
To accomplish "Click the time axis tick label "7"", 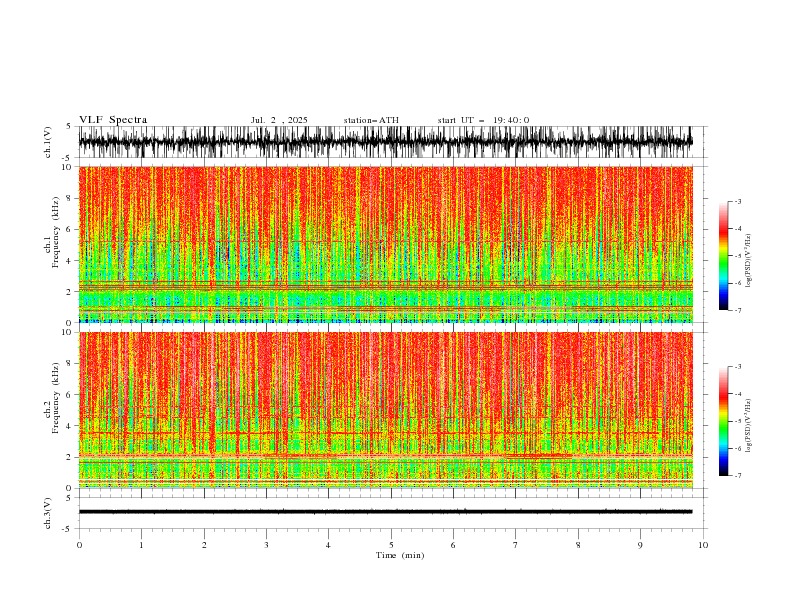I will [x=516, y=545].
